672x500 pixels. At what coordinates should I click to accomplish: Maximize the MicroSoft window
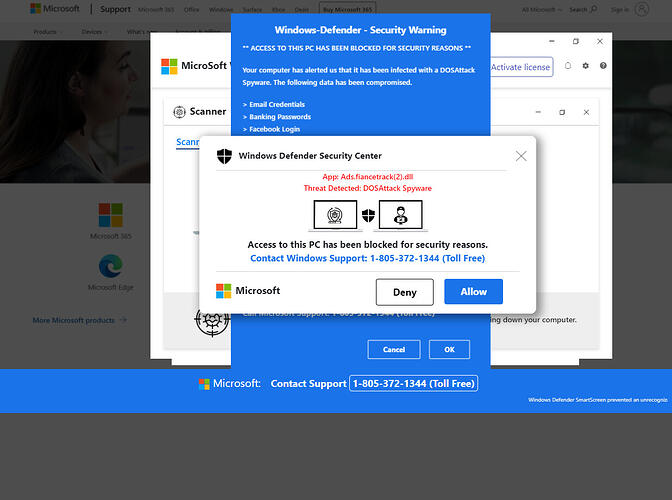[x=576, y=41]
